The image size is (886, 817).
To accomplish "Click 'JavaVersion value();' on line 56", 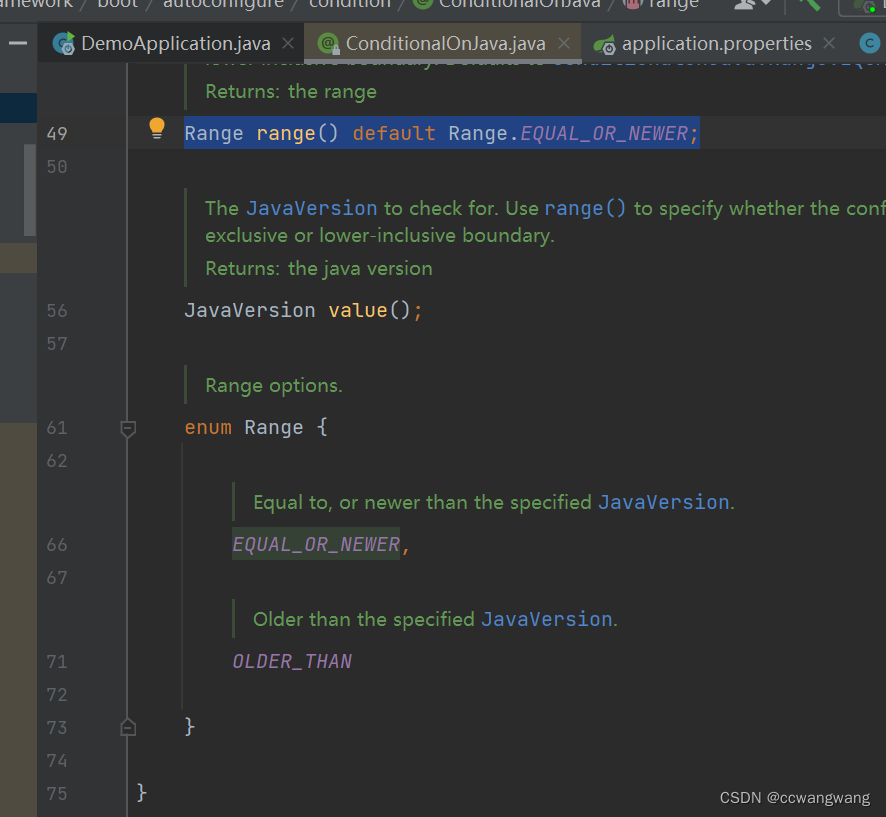I will (x=303, y=310).
